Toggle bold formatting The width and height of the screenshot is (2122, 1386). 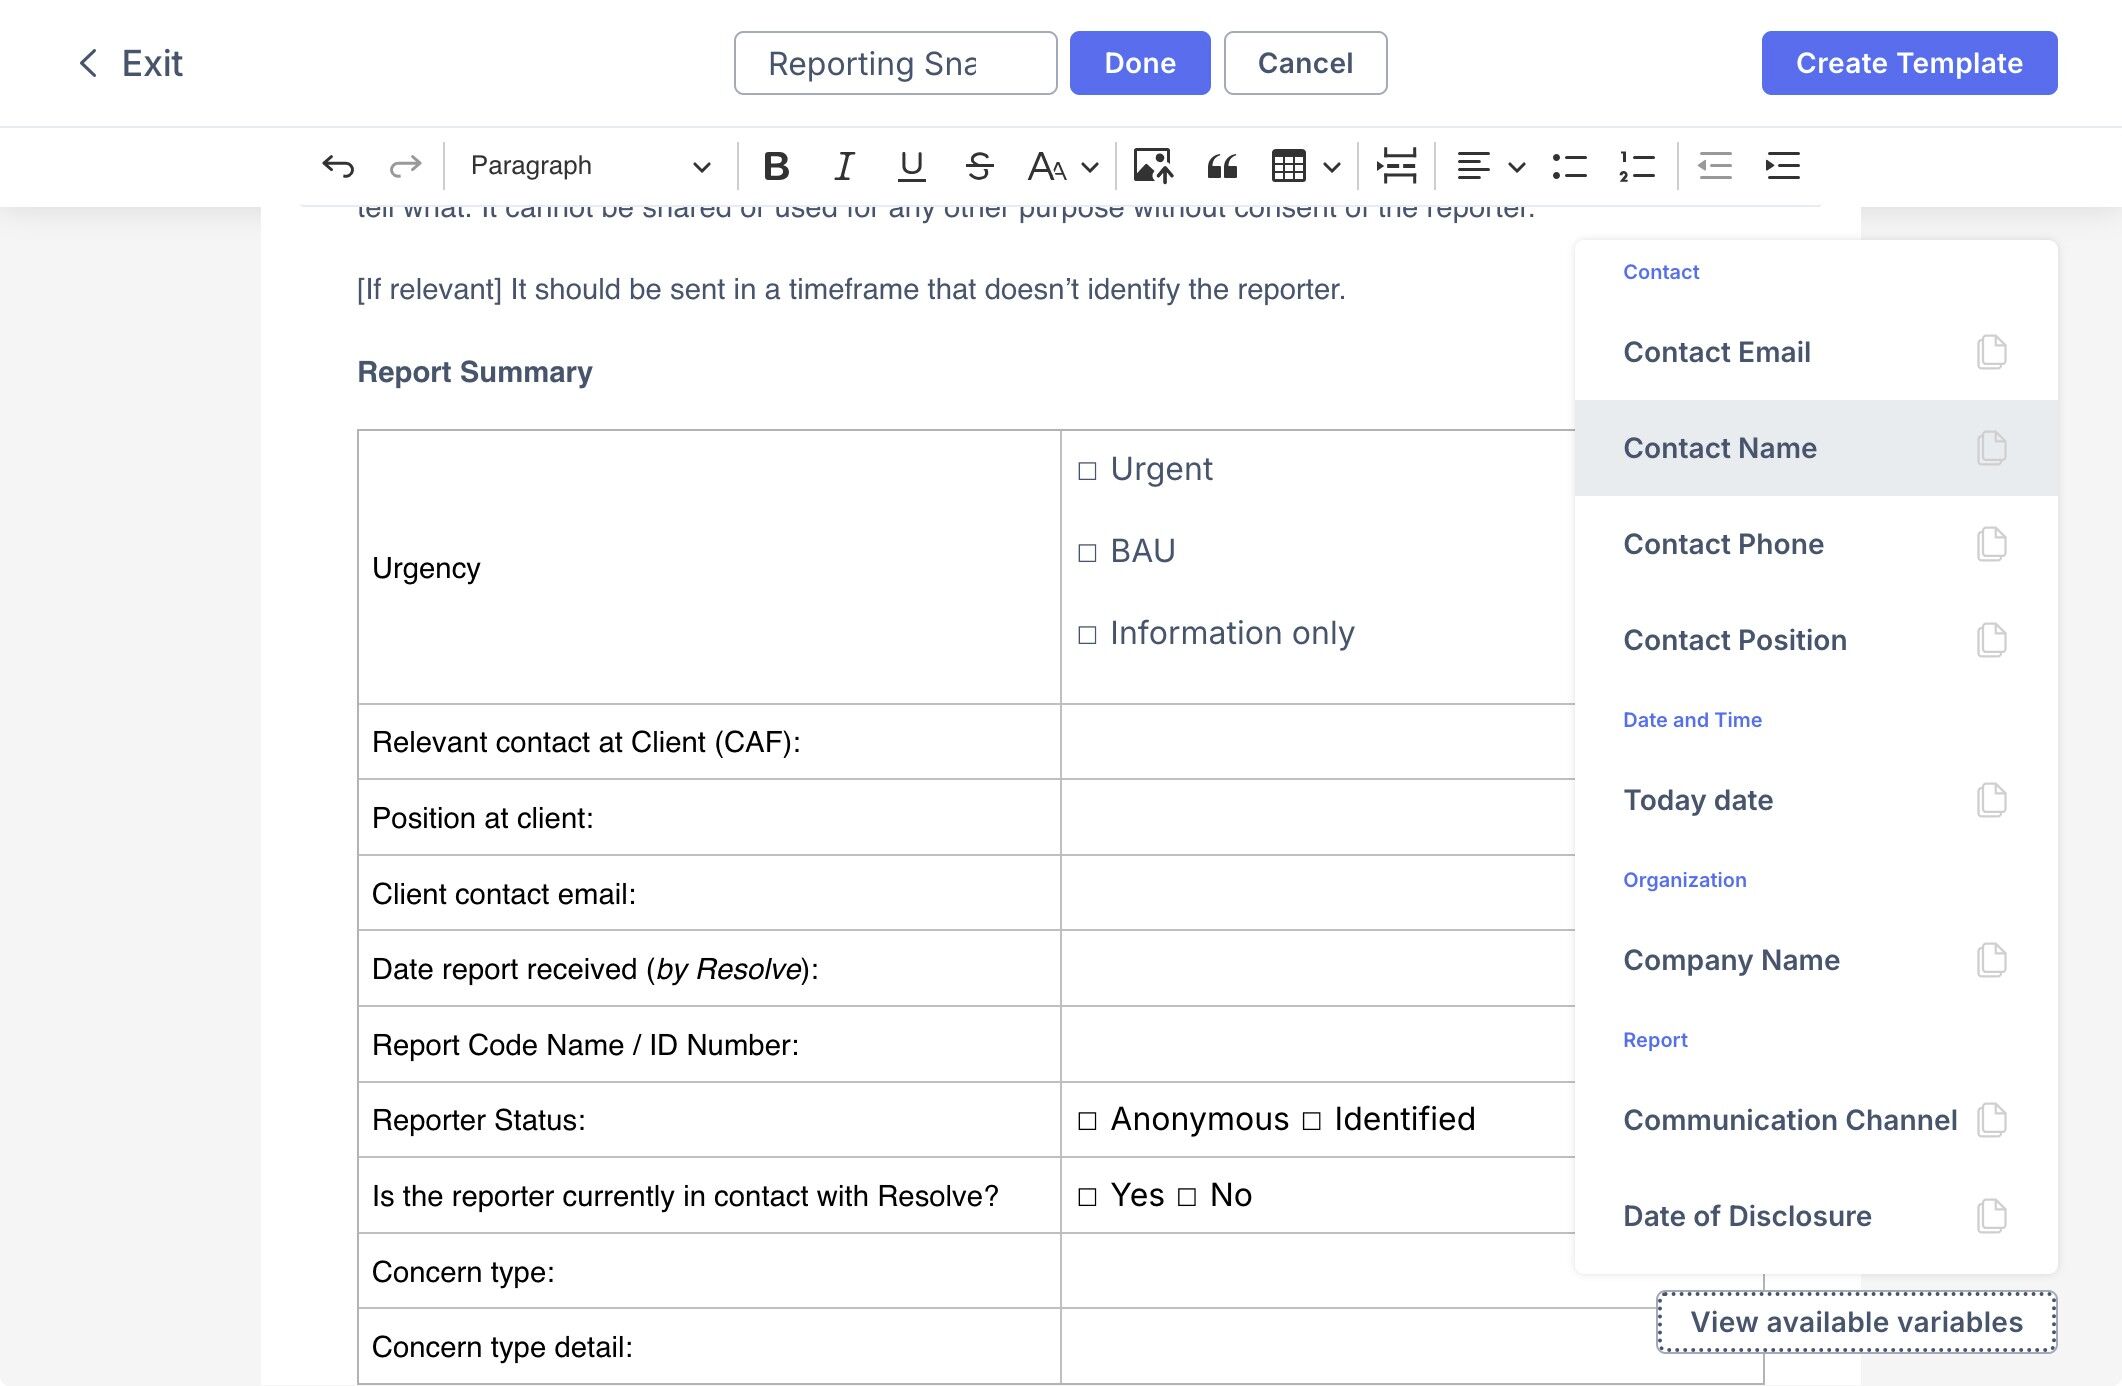pos(776,166)
